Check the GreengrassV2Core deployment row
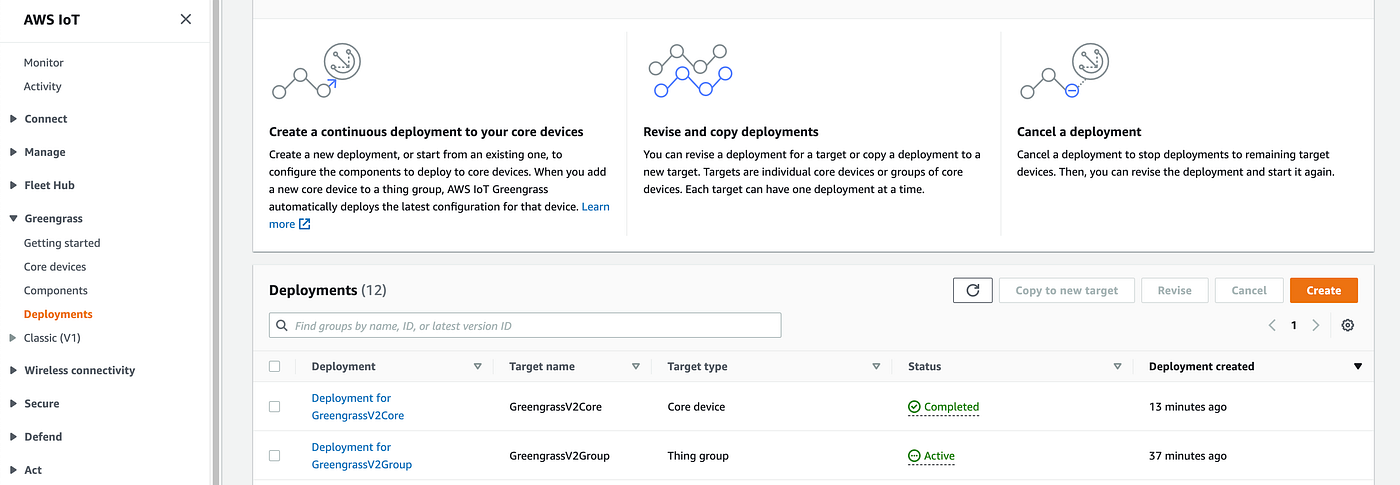 click(275, 407)
